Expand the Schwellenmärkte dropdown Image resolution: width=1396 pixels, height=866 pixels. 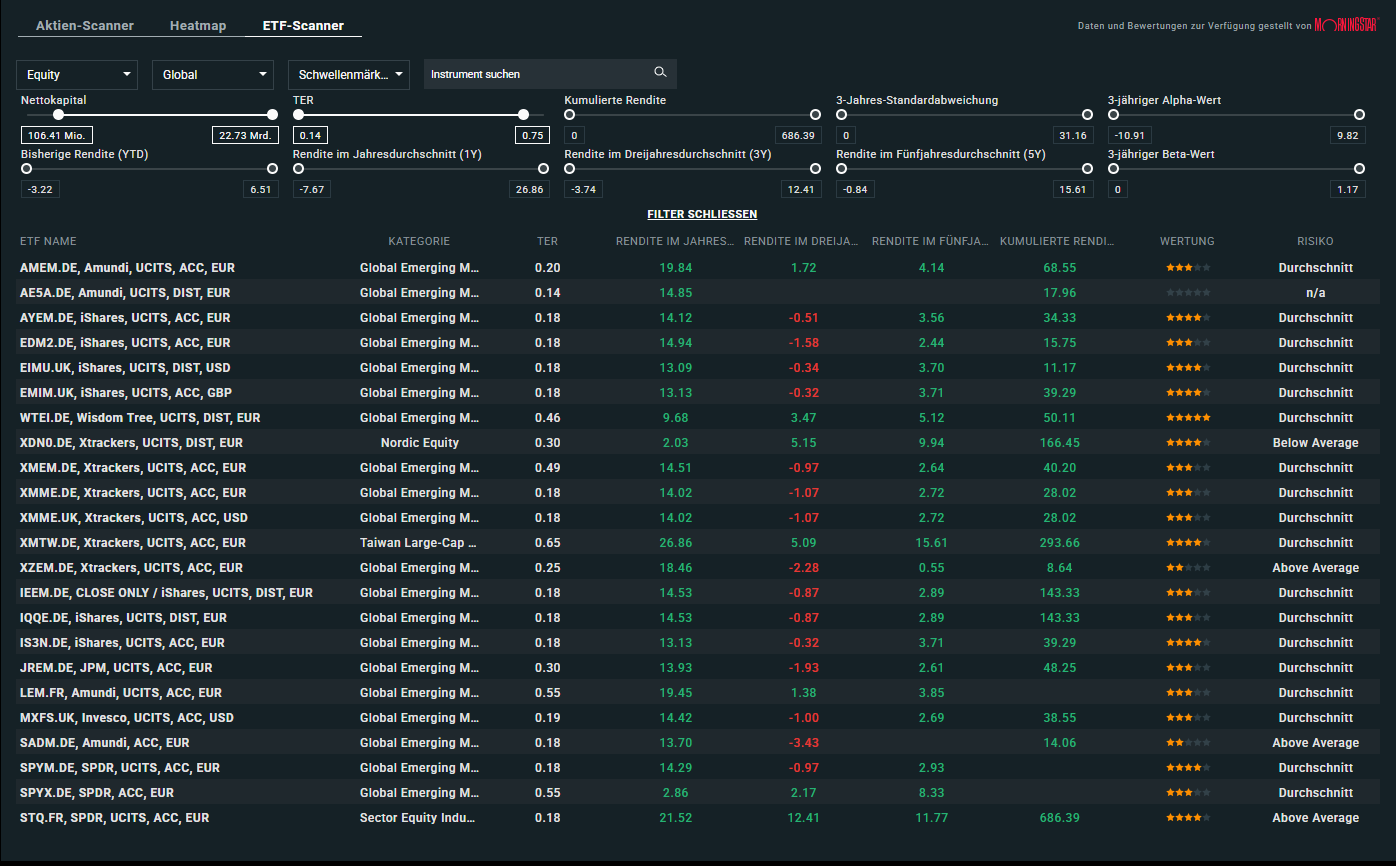click(348, 74)
